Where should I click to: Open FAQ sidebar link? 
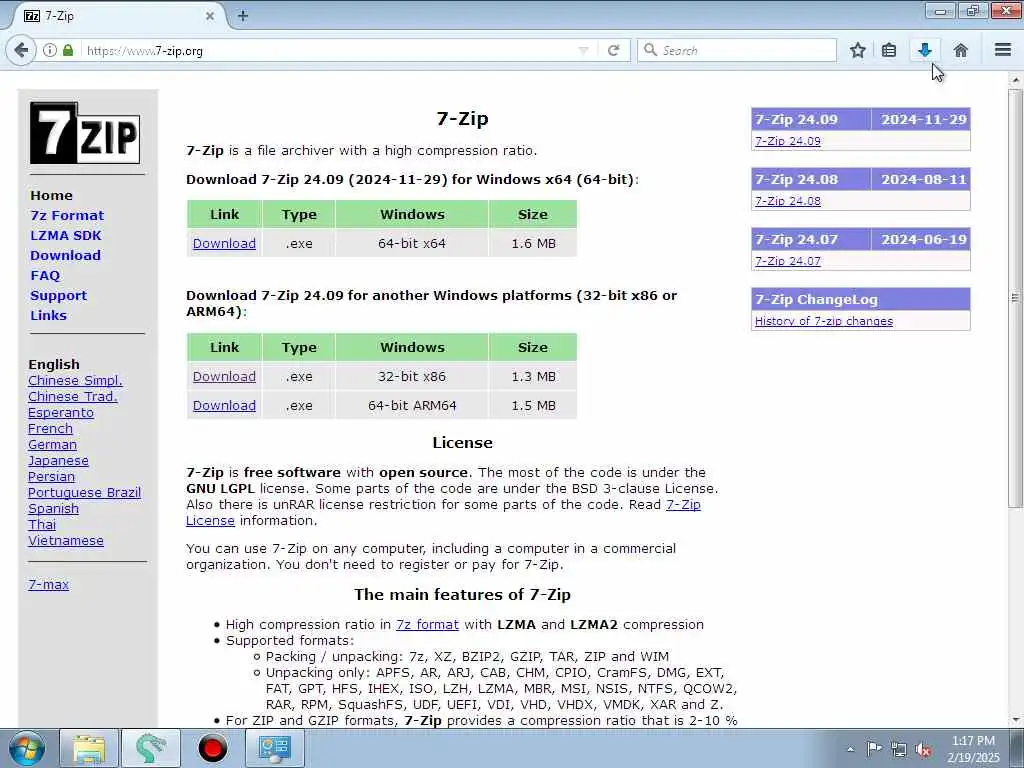pos(45,276)
